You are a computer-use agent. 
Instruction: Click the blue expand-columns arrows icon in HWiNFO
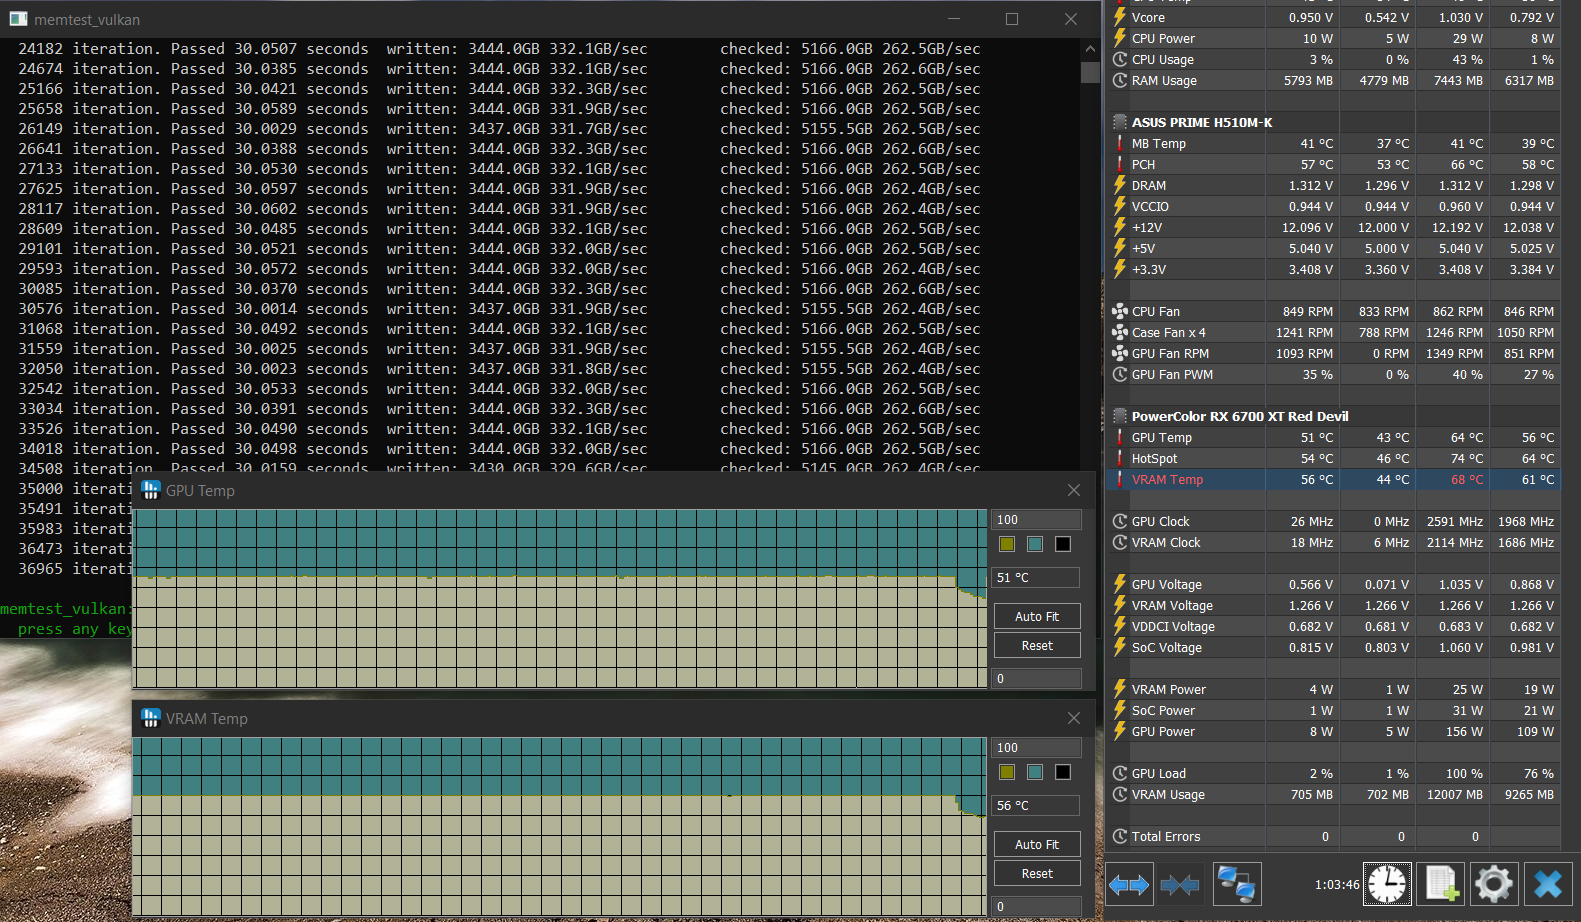click(1129, 884)
